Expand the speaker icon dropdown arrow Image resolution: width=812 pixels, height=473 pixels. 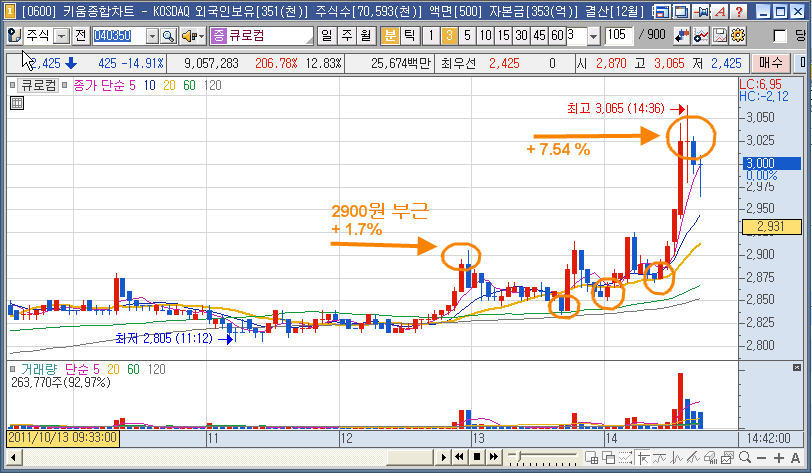tap(201, 36)
